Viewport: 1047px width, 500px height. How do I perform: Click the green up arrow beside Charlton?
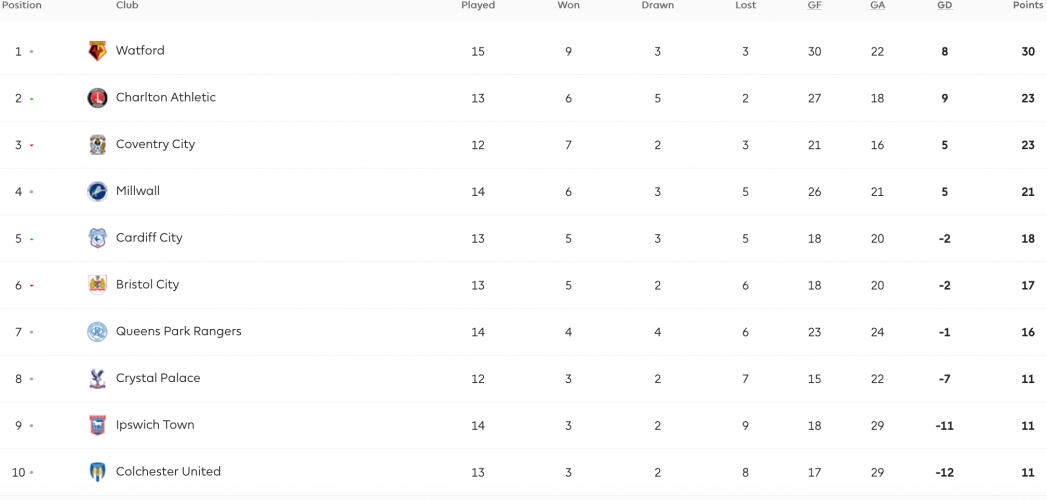31,99
